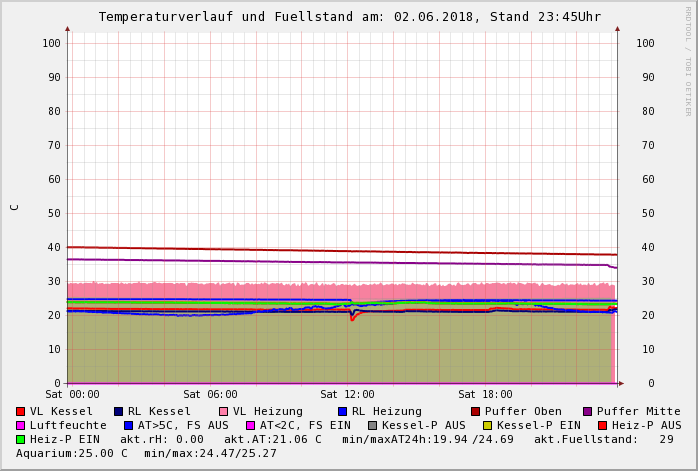Click the 'Kessel-P EIN' legend label
Viewport: 698px width, 471px height.
539,426
